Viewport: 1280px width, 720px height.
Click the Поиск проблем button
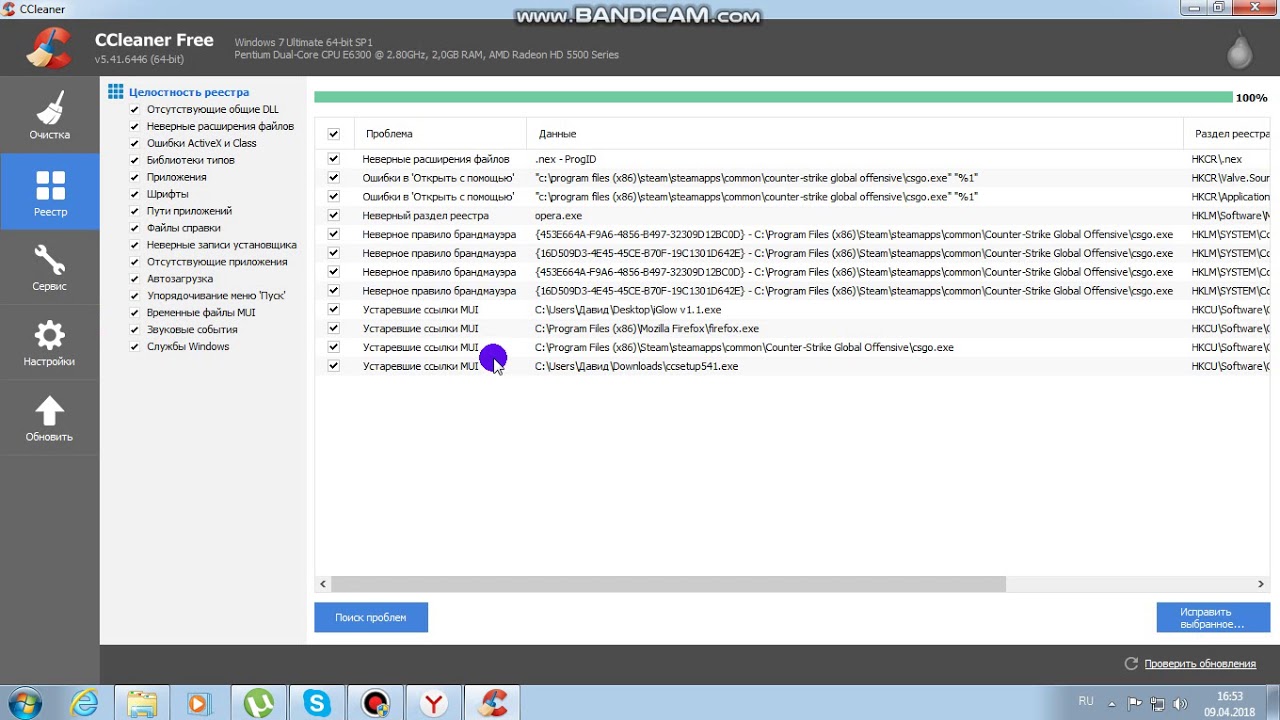[x=371, y=618]
